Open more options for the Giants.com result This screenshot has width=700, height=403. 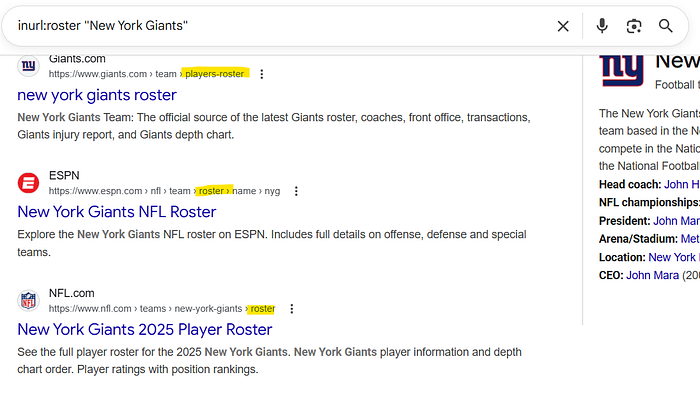[x=262, y=74]
